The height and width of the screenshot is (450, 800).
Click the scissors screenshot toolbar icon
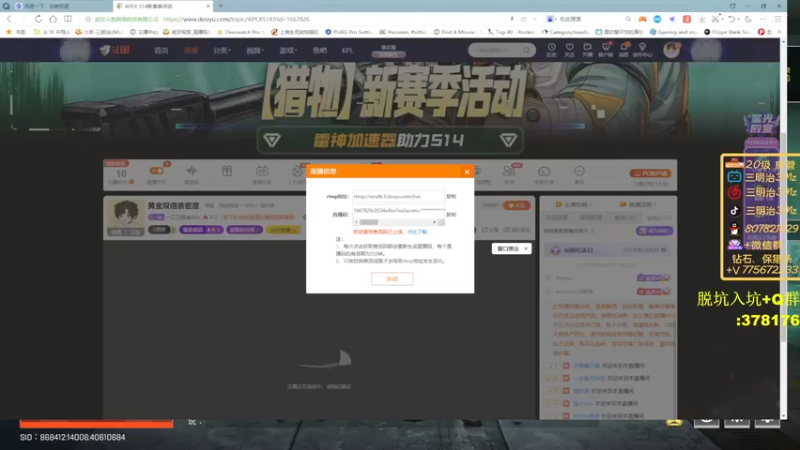pyautogui.click(x=716, y=19)
